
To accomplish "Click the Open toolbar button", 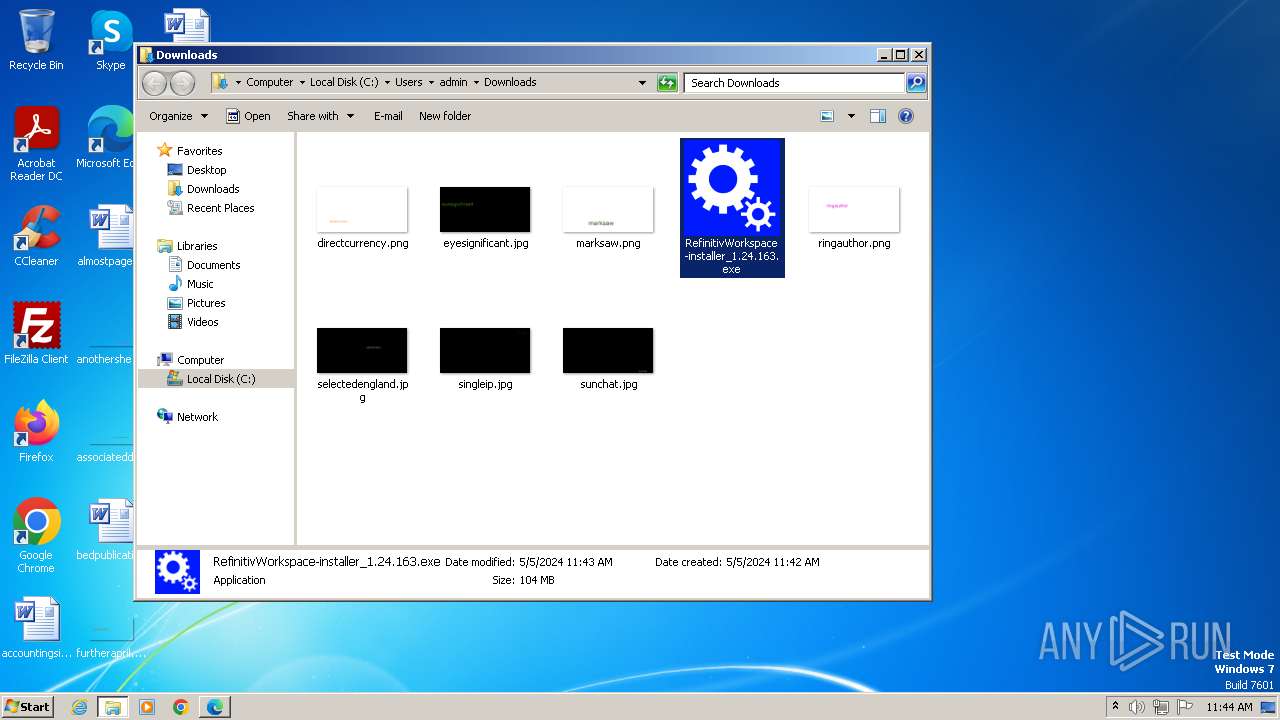I will pos(248,116).
